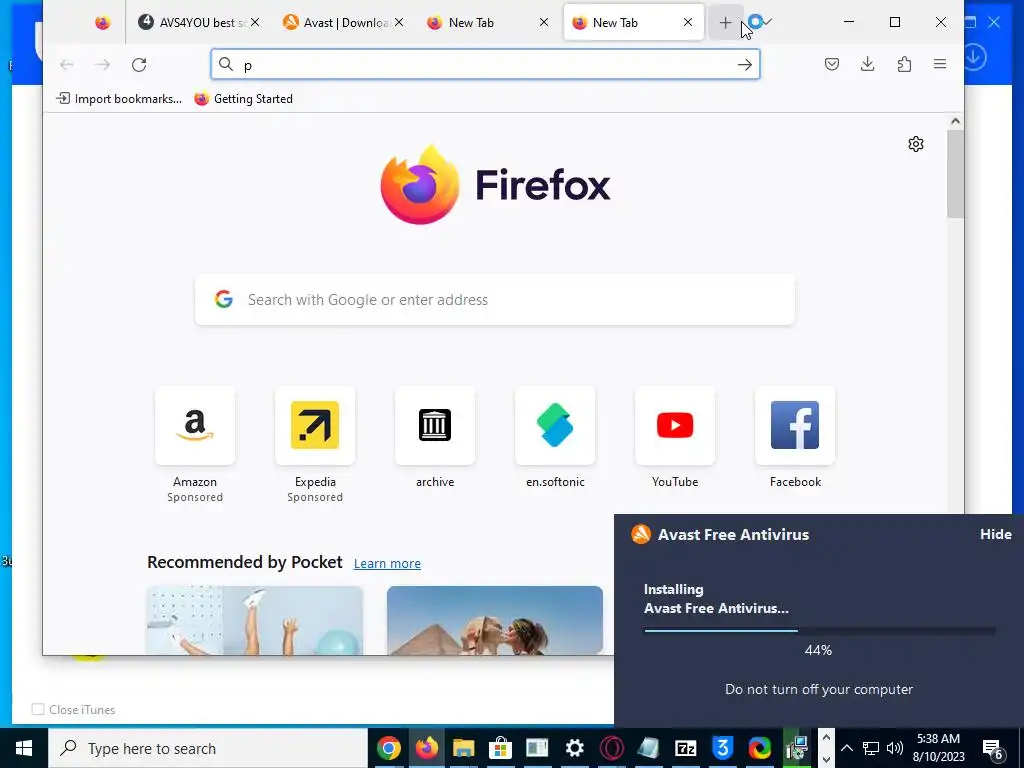Go forward using the forward arrow

(x=103, y=65)
